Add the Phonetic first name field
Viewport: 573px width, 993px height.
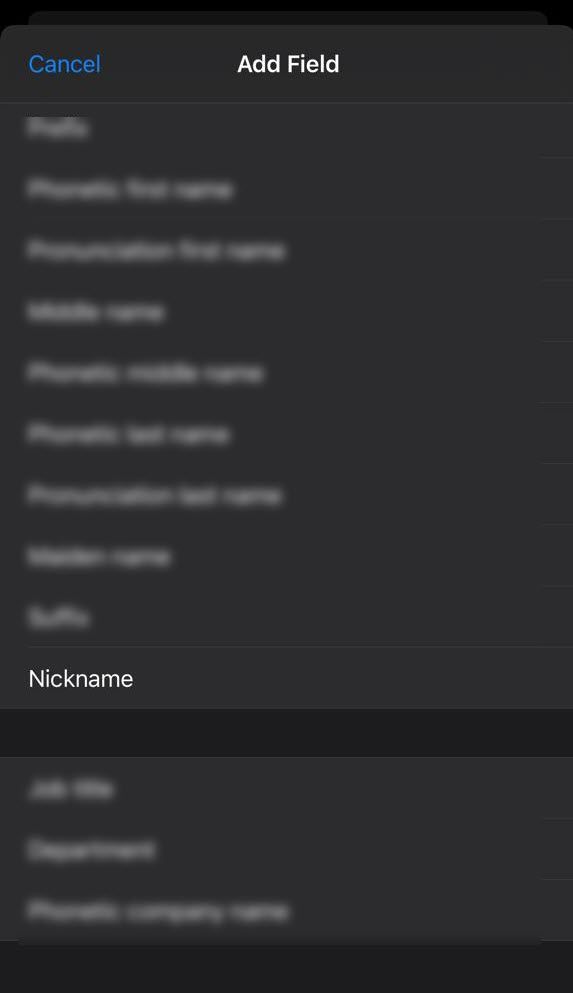point(286,189)
